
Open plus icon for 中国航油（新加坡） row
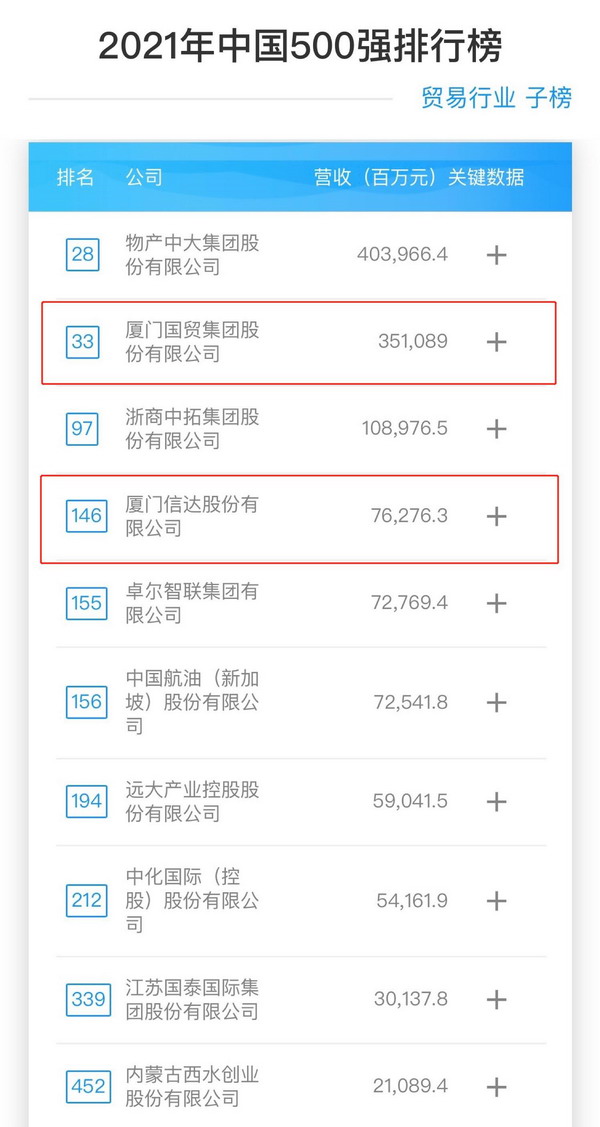(x=496, y=702)
